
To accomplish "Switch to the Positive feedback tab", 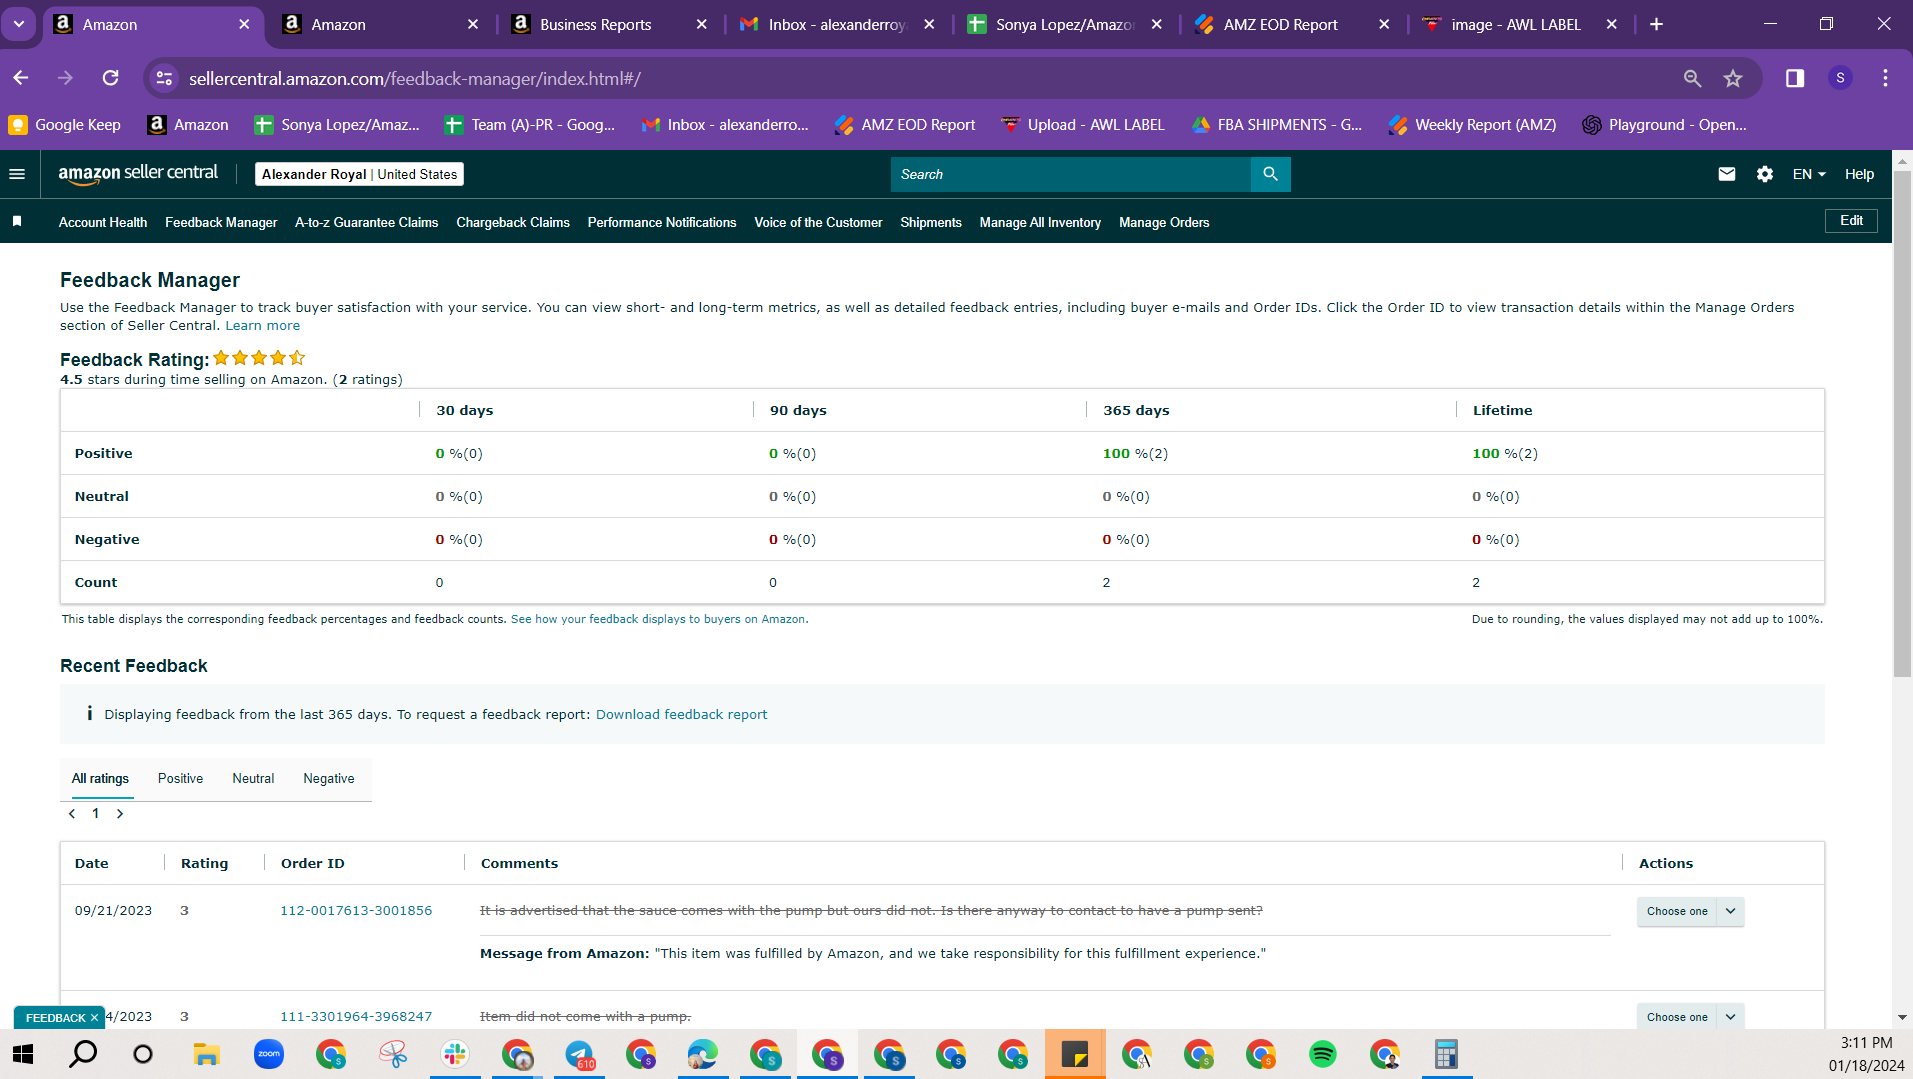I will pos(180,779).
